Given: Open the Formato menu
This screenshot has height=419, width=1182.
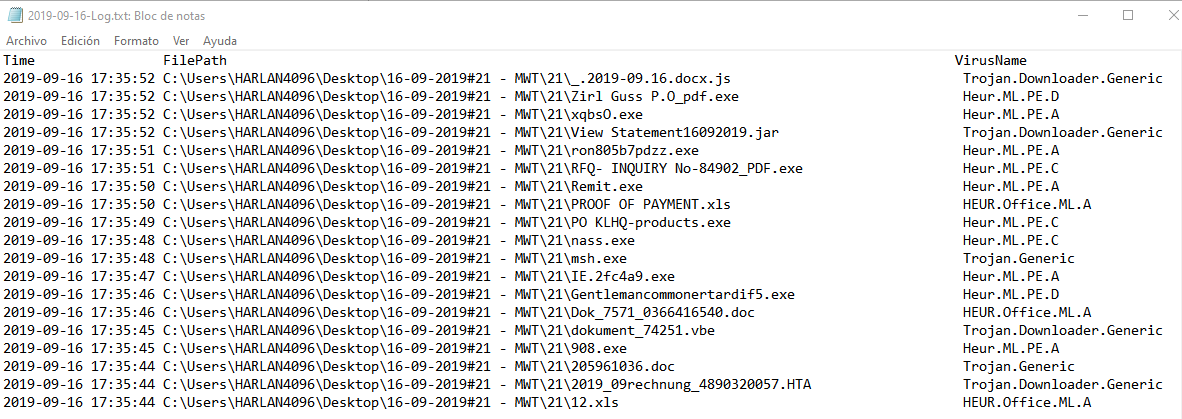Looking at the screenshot, I should 136,41.
